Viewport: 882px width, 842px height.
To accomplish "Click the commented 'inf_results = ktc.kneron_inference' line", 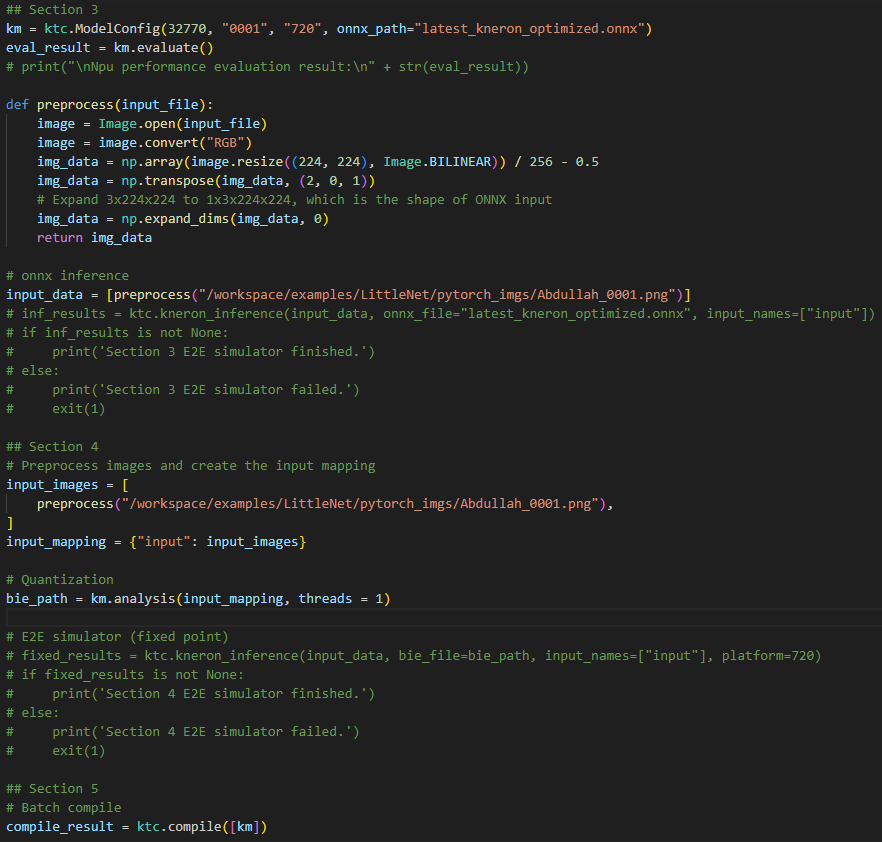I will pos(440,314).
